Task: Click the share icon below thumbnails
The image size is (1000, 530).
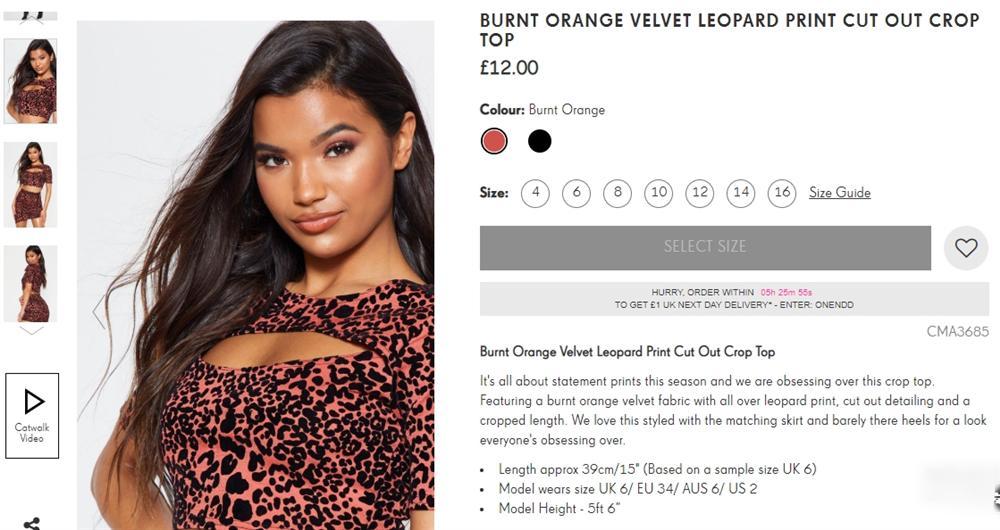Action: [32, 522]
